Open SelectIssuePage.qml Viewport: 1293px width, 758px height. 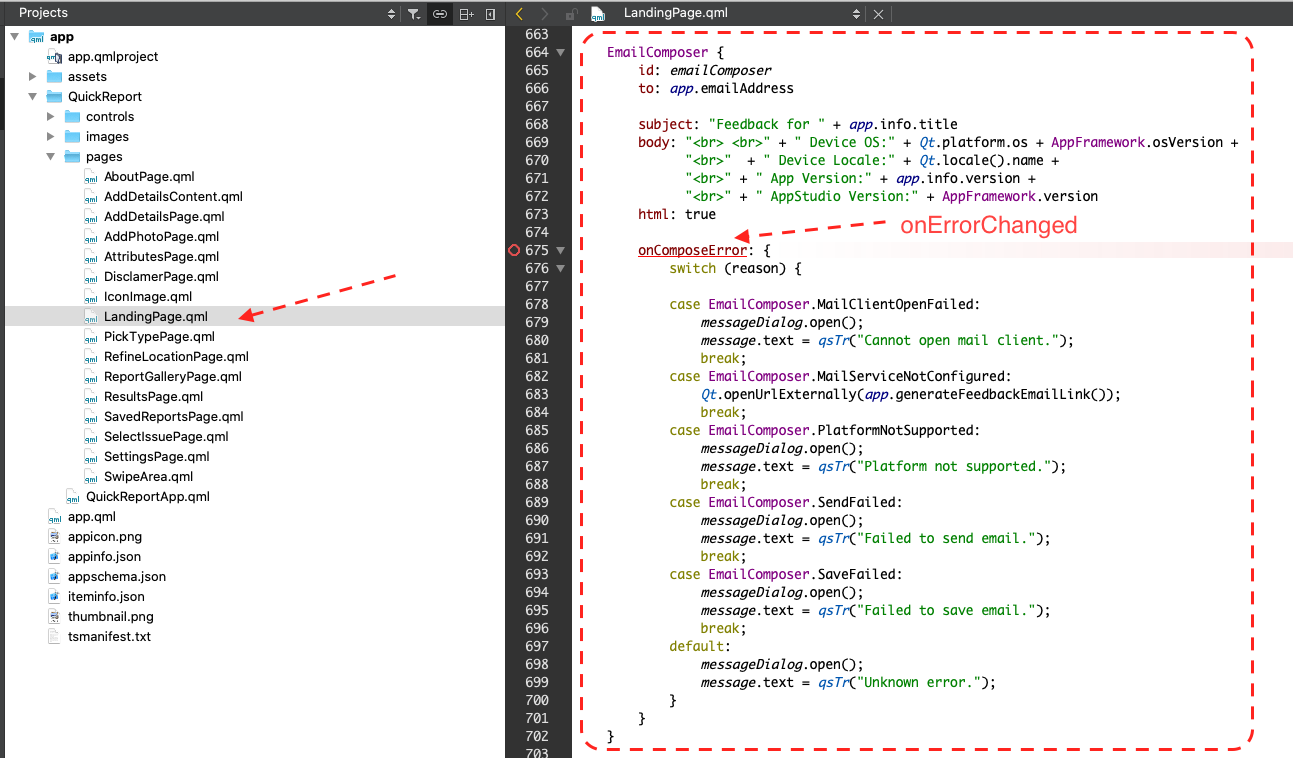tap(166, 436)
